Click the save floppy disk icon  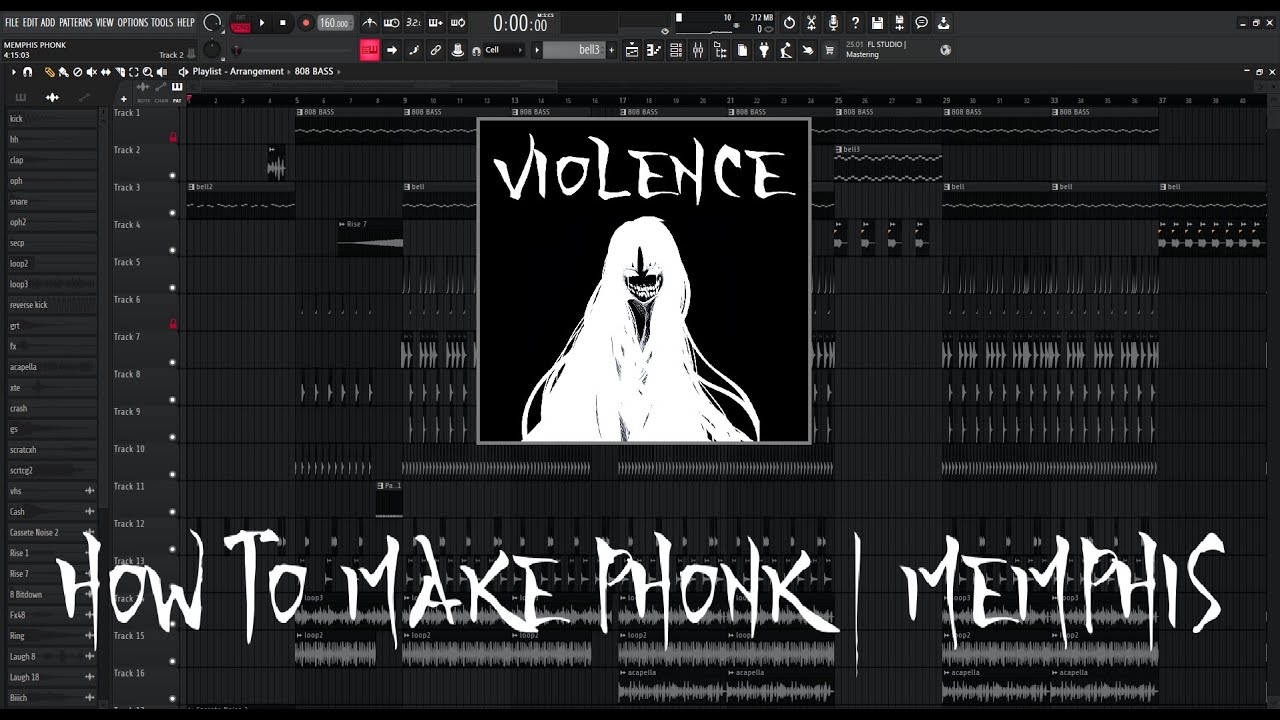coord(877,23)
